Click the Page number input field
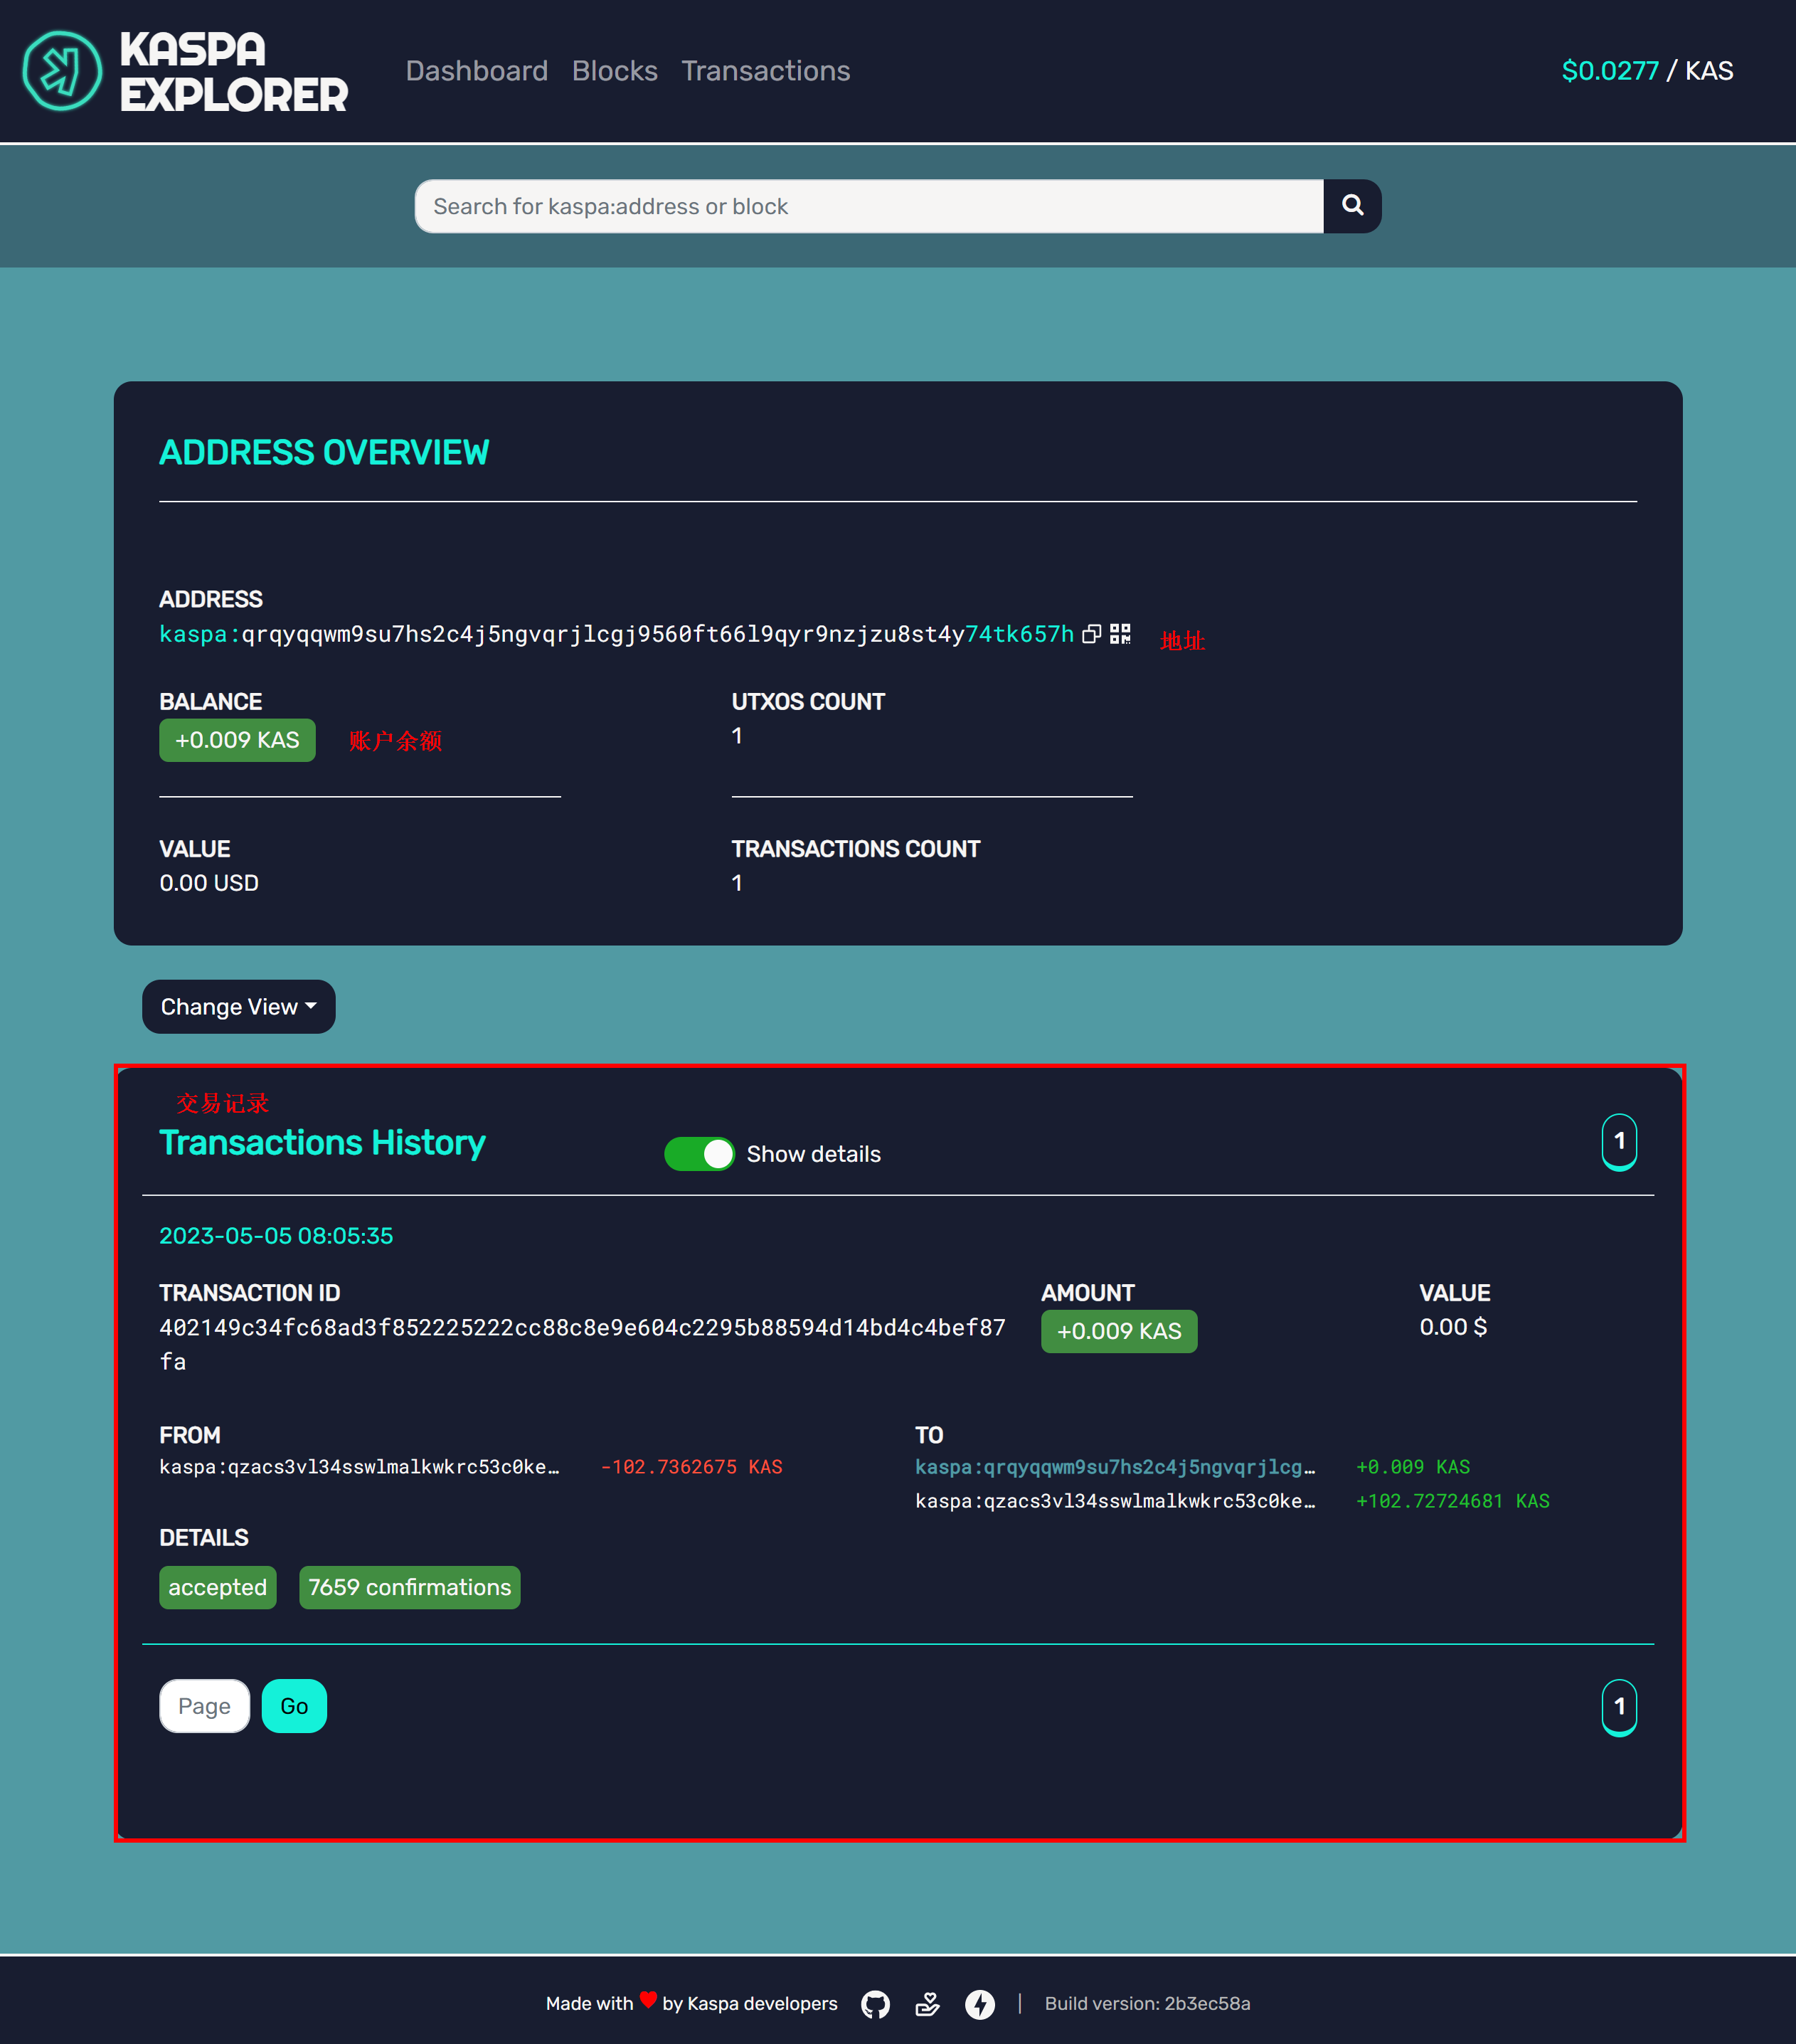1796x2044 pixels. point(204,1706)
